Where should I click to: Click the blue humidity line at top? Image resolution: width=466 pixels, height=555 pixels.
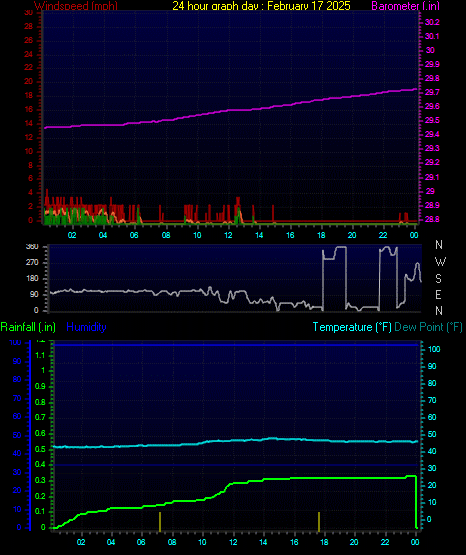[236, 345]
